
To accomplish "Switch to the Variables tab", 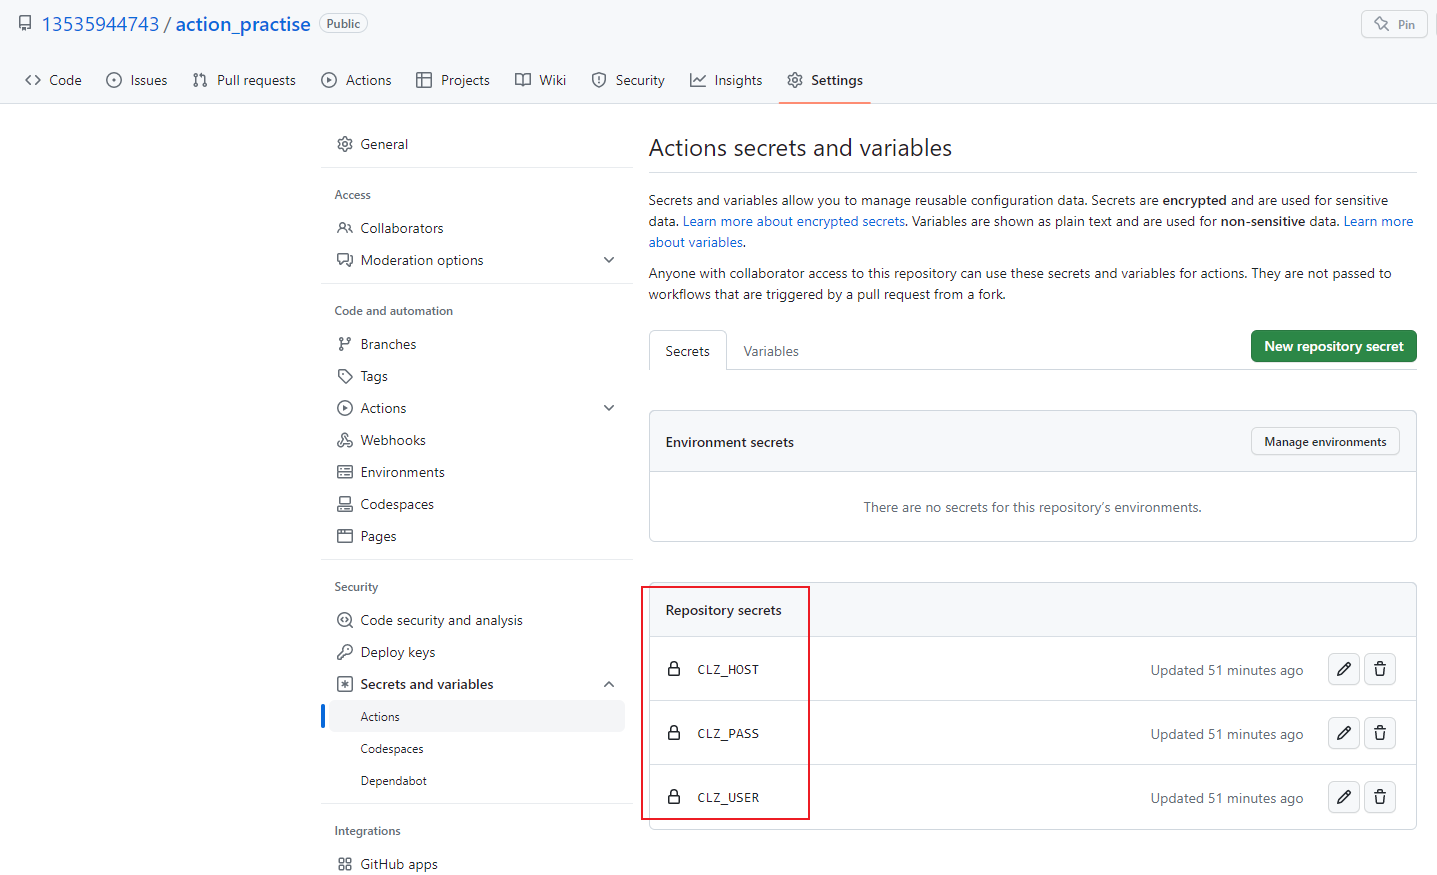I will pyautogui.click(x=771, y=351).
